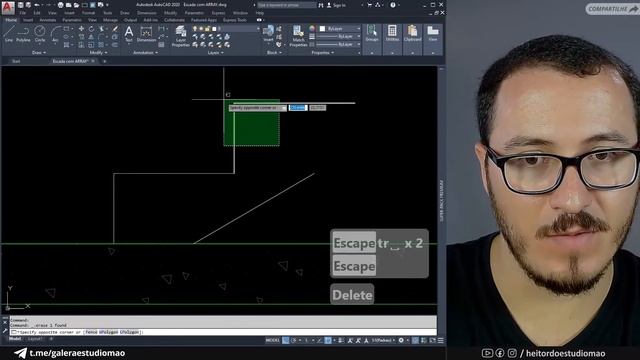
Task: Open the Groups panel
Action: point(372,33)
